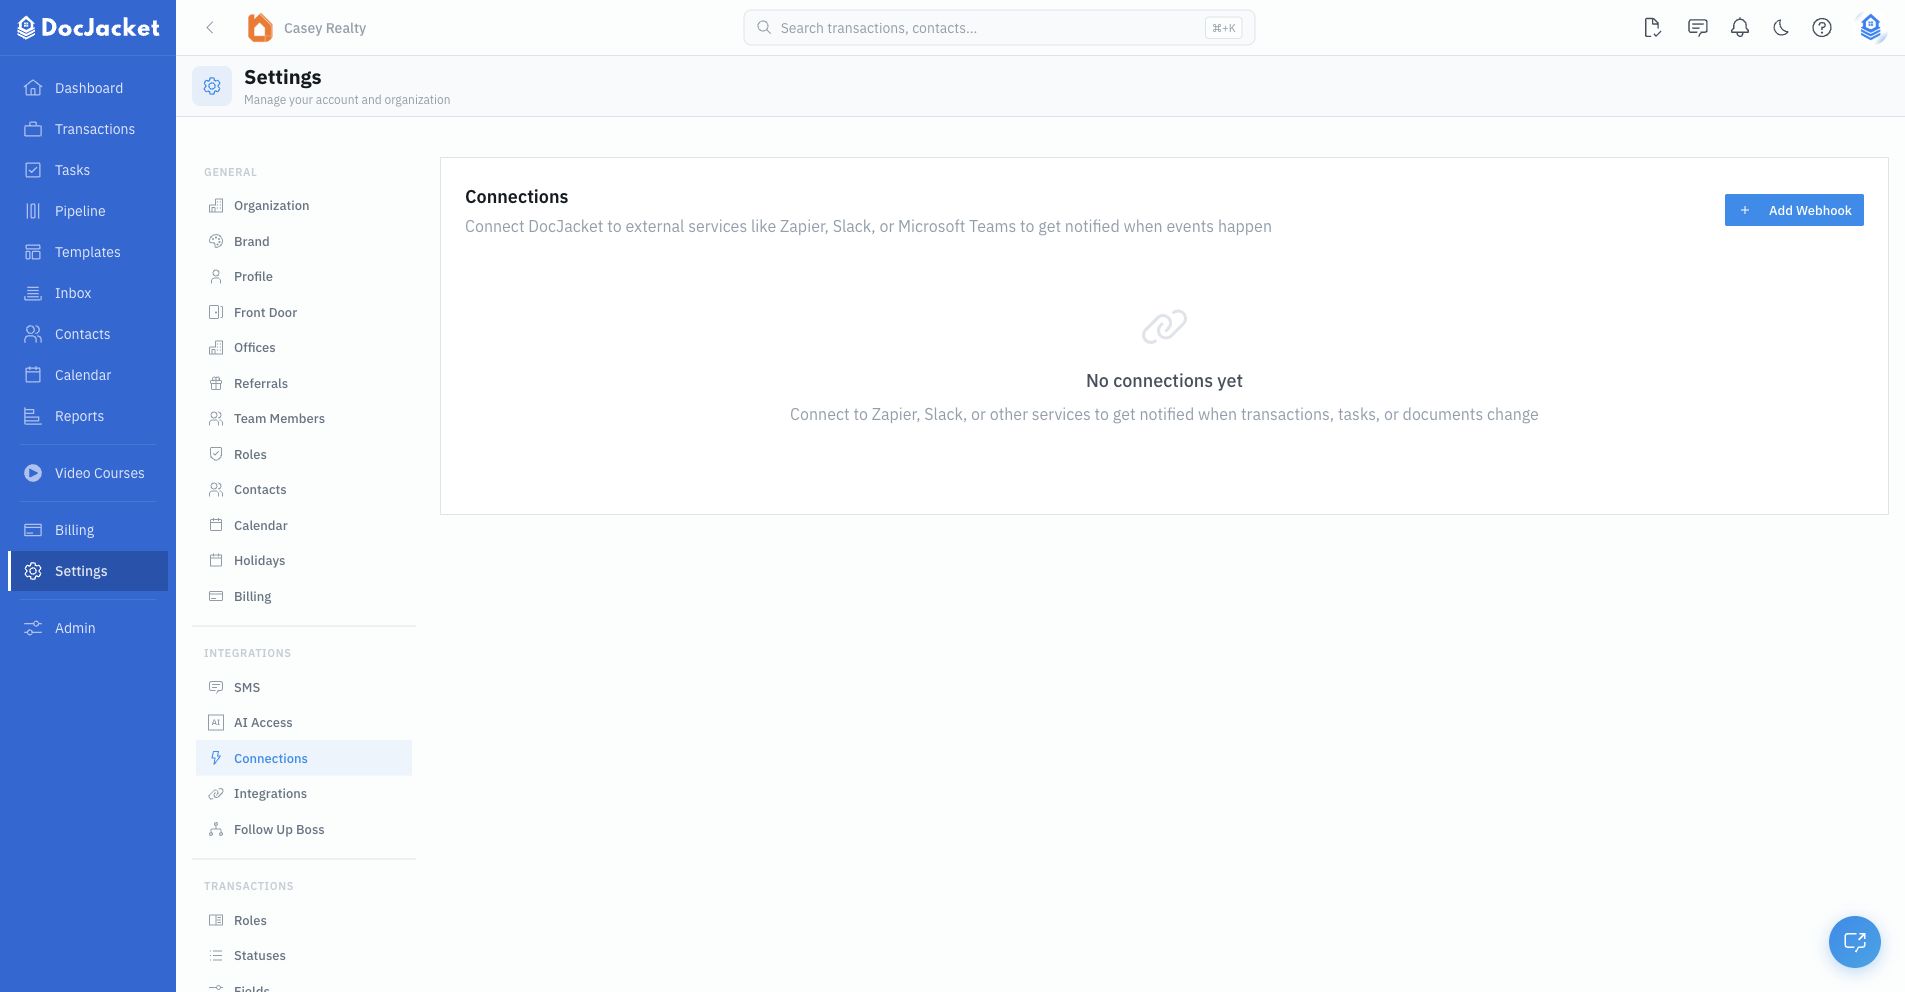Screen dimensions: 1905x992
Task: Open Organization settings
Action: (304, 206)
